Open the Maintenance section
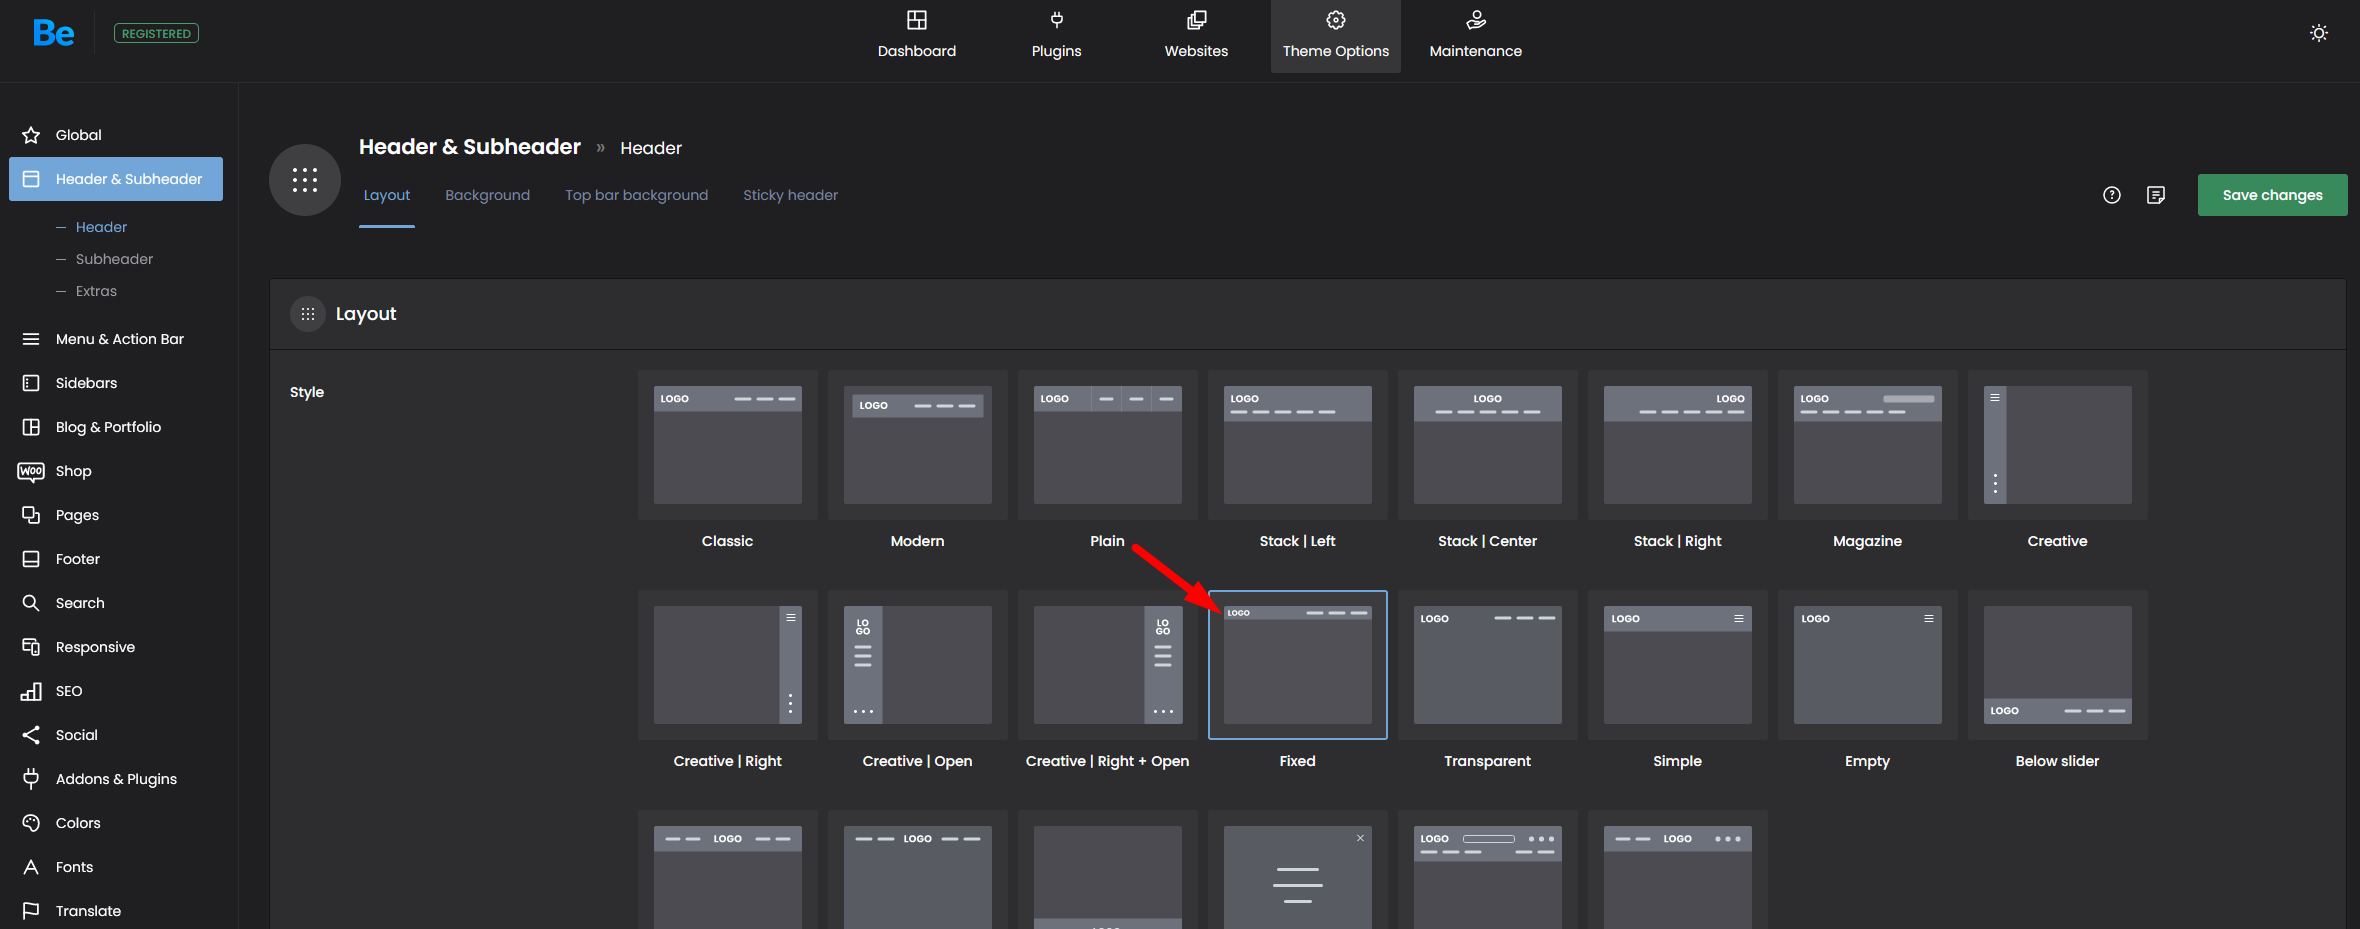2360x929 pixels. [x=1475, y=36]
